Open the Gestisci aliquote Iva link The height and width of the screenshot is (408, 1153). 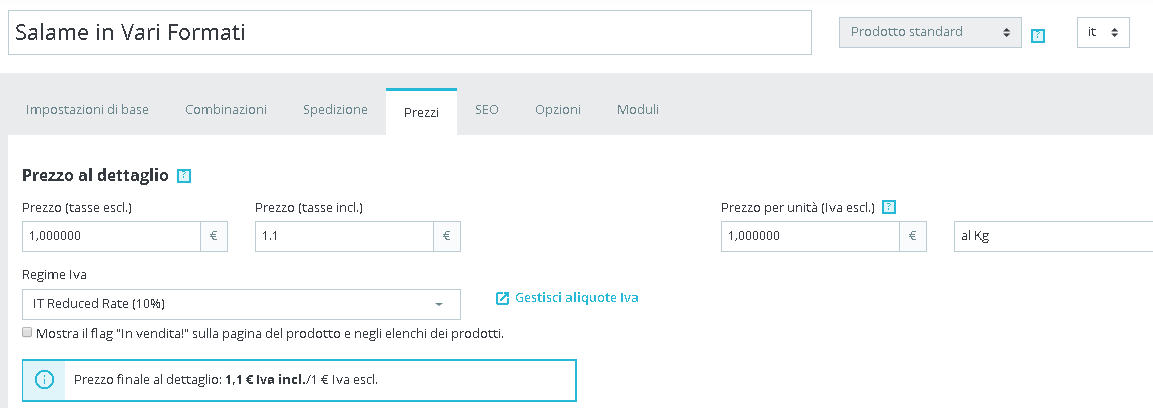point(576,298)
